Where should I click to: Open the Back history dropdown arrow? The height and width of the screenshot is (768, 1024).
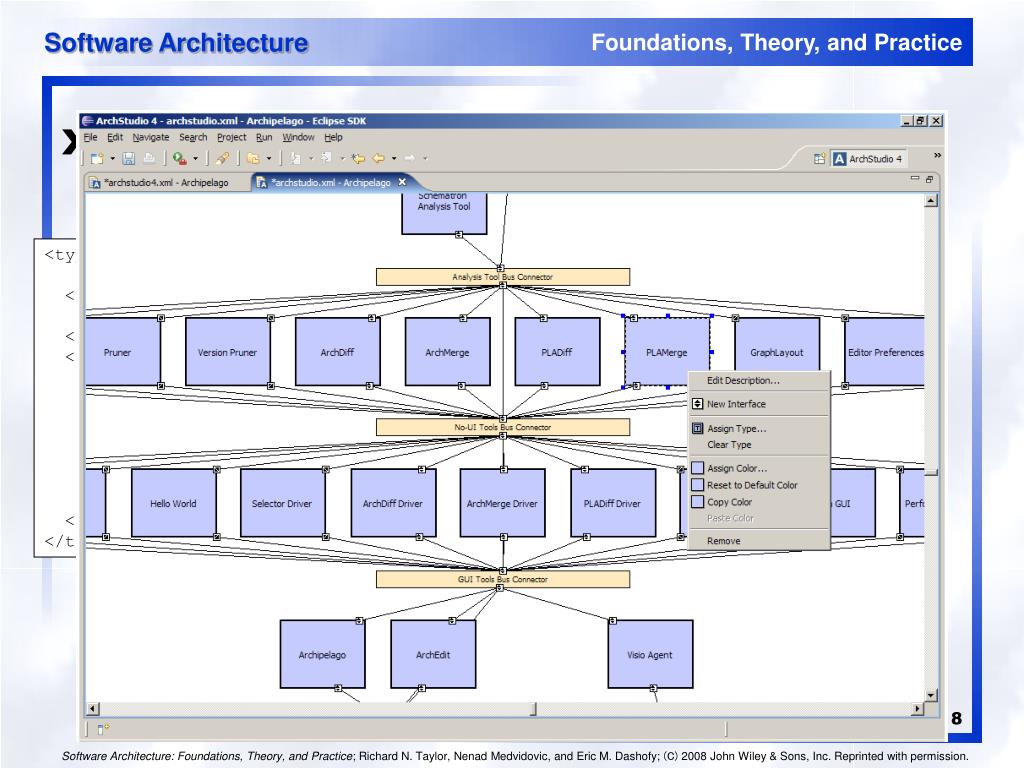click(394, 158)
